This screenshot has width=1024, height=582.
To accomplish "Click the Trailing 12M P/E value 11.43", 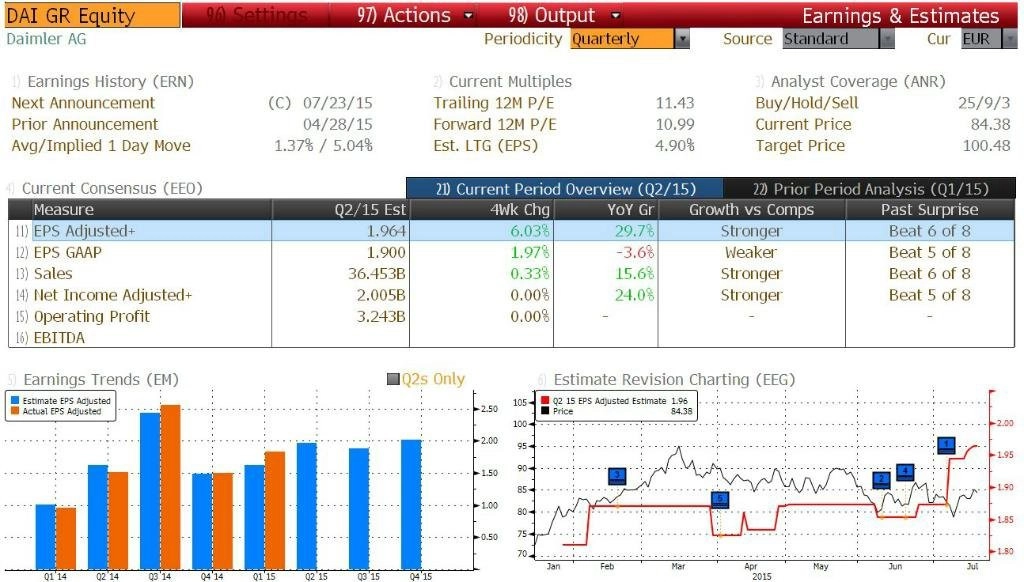I will pyautogui.click(x=675, y=103).
